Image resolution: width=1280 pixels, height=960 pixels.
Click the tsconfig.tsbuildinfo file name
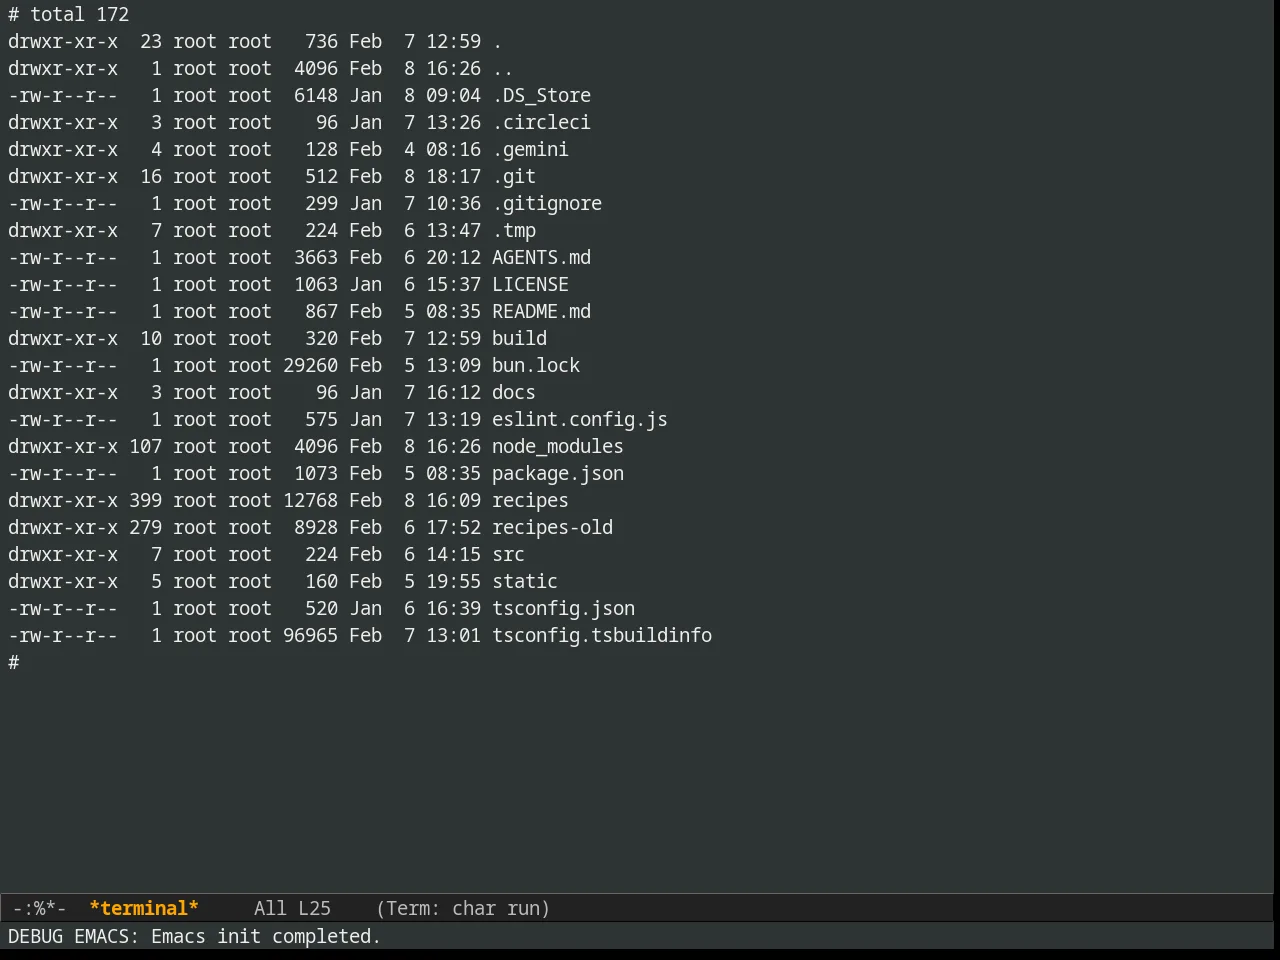(602, 635)
